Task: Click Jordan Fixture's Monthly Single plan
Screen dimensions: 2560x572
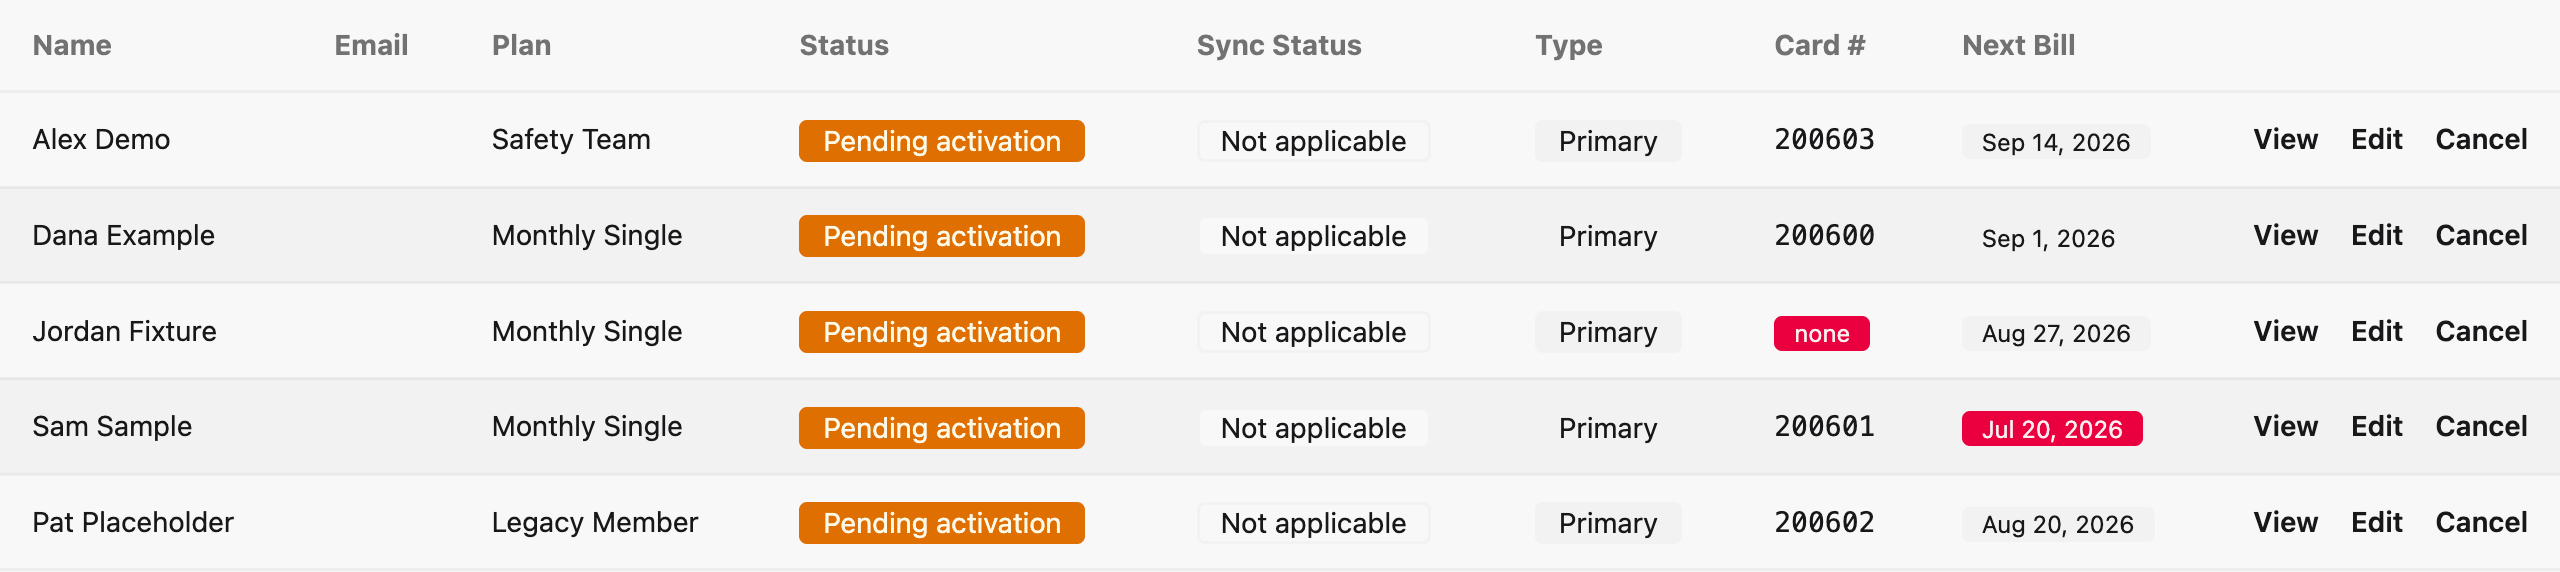Action: (x=587, y=332)
